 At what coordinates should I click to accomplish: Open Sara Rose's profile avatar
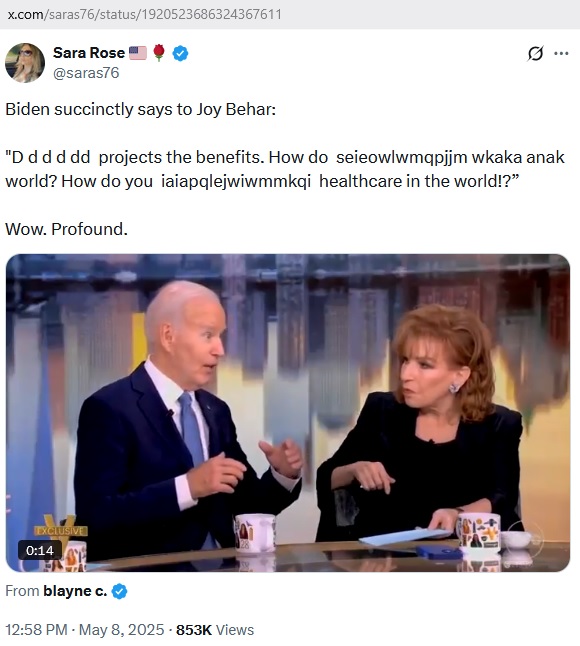[x=25, y=63]
